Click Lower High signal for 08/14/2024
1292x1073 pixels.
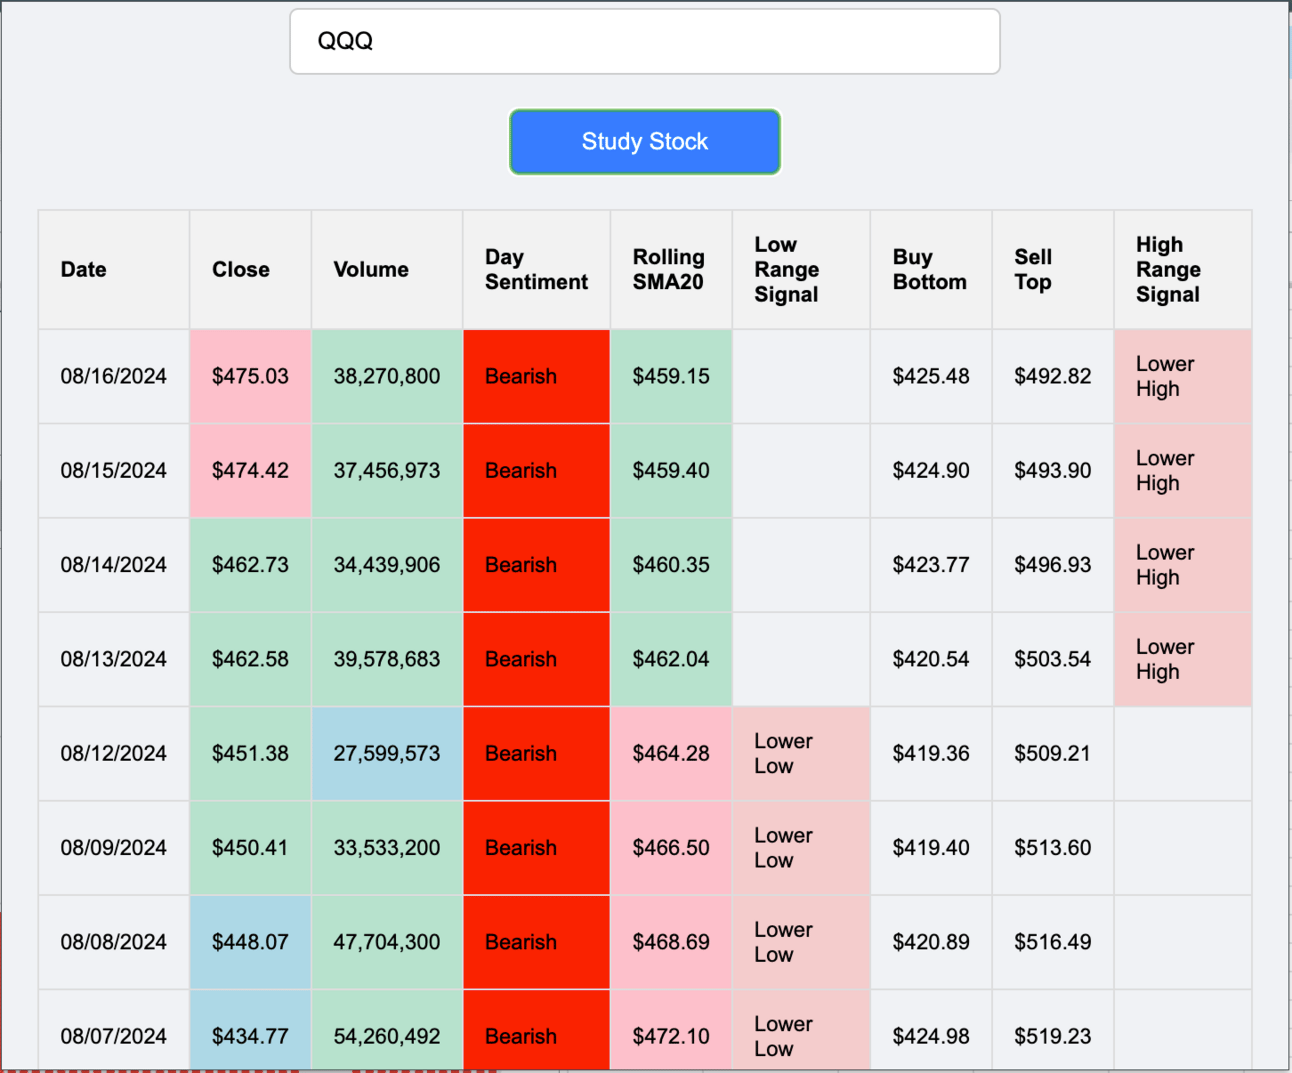1183,565
